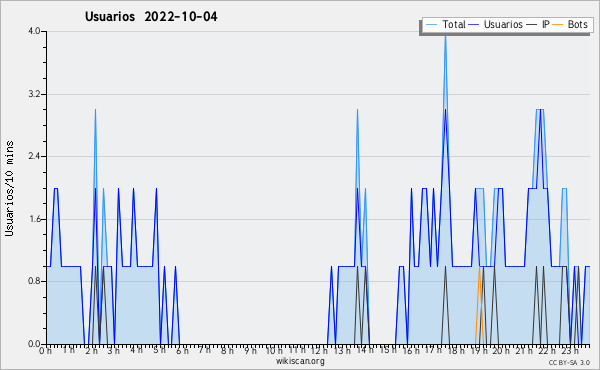600x370 pixels.
Task: Click the '18 h' x-axis label
Action: 456,351
